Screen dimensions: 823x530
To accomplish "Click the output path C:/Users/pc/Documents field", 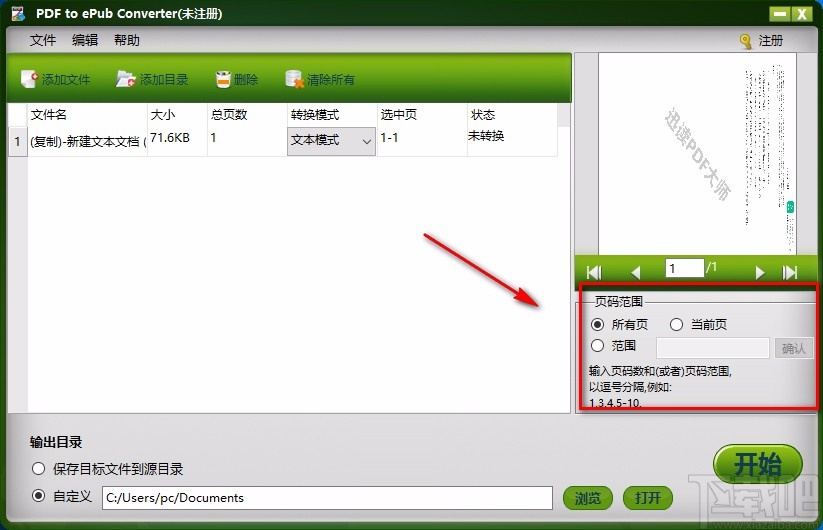I will (x=328, y=498).
